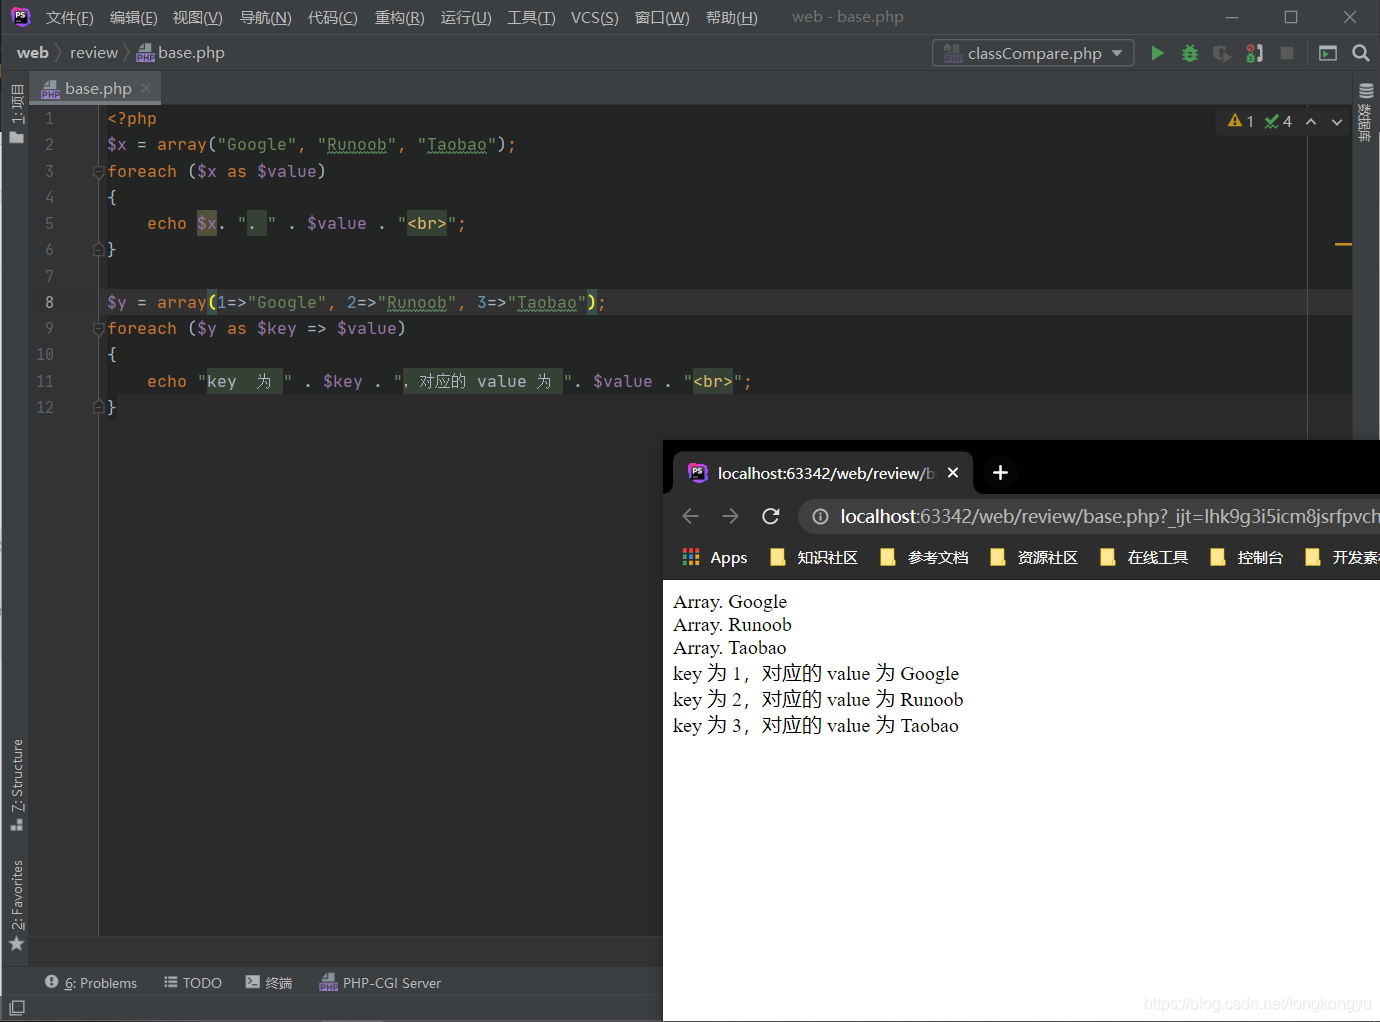The height and width of the screenshot is (1022, 1380).
Task: Open the typo indicator showing 4
Action: click(x=1278, y=121)
